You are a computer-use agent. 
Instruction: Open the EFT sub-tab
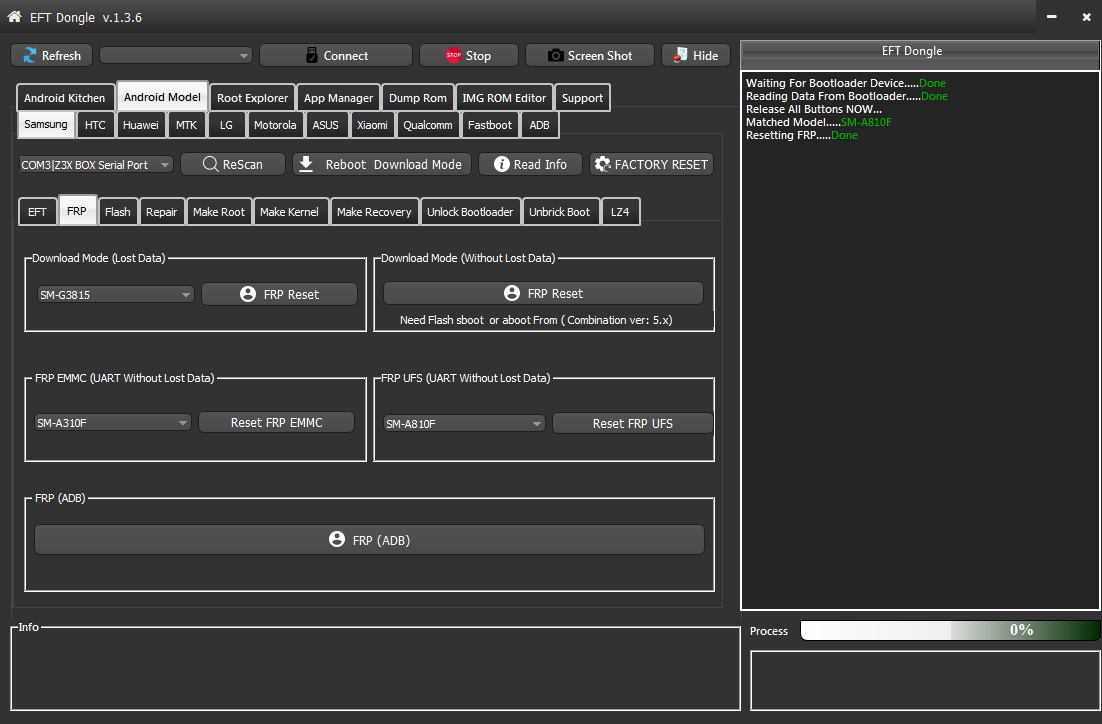tap(37, 212)
